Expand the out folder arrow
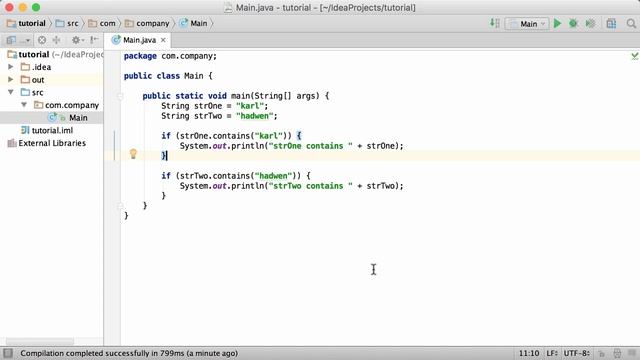Screen dimensions: 640x360 point(11,79)
